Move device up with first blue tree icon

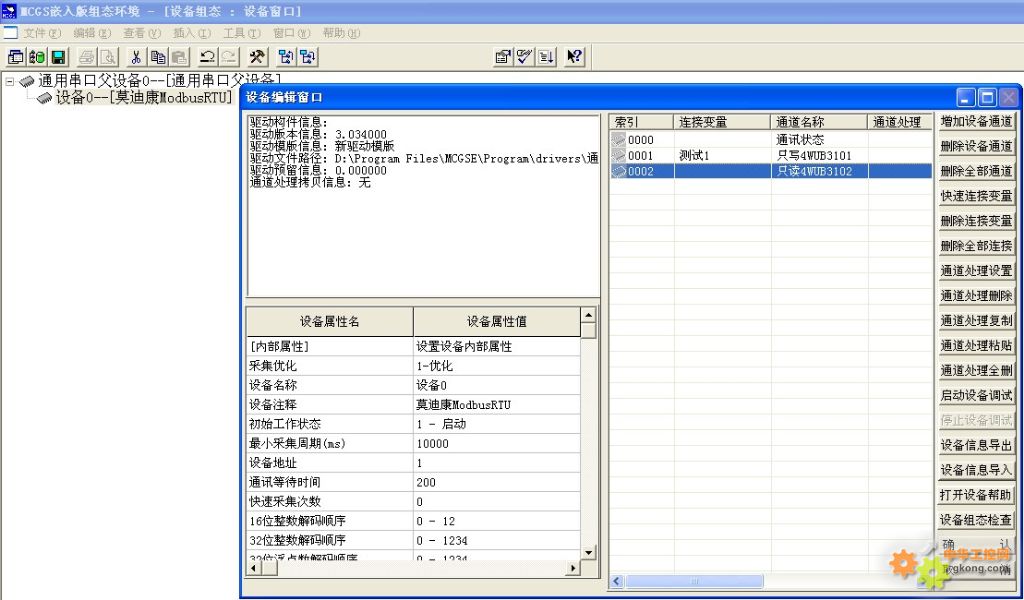(x=286, y=57)
